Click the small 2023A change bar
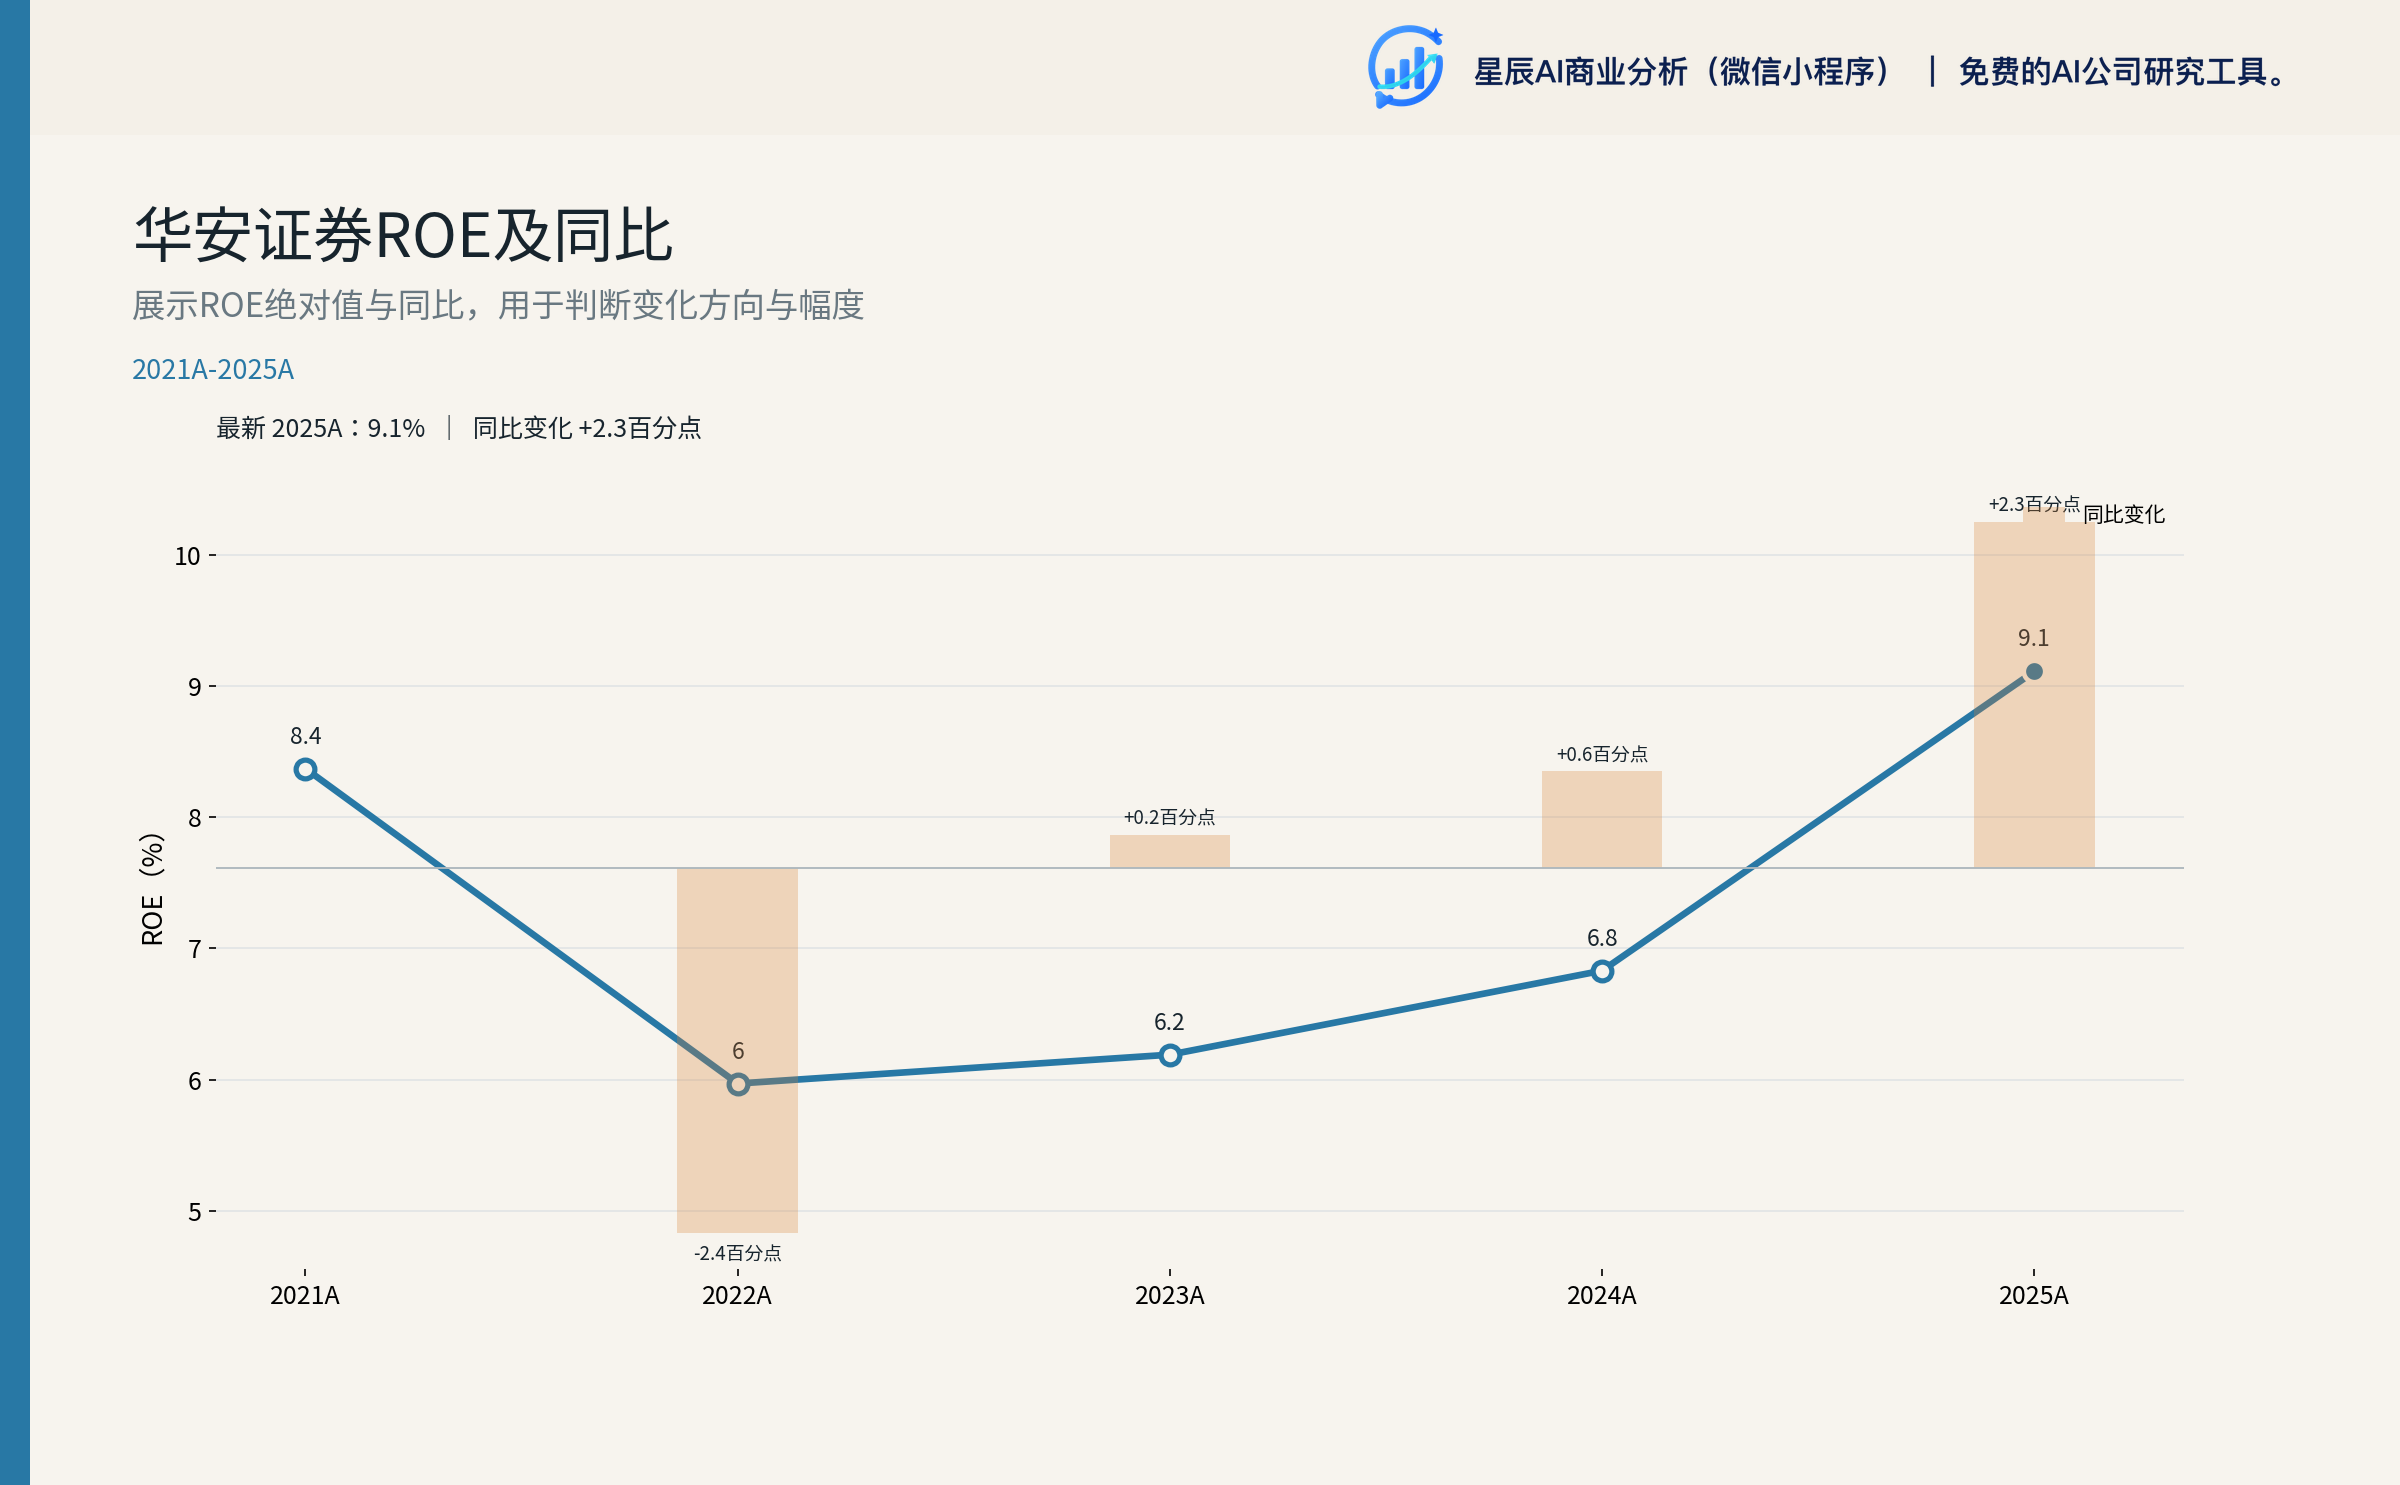Screen dimensions: 2400x1485 [x=1170, y=851]
